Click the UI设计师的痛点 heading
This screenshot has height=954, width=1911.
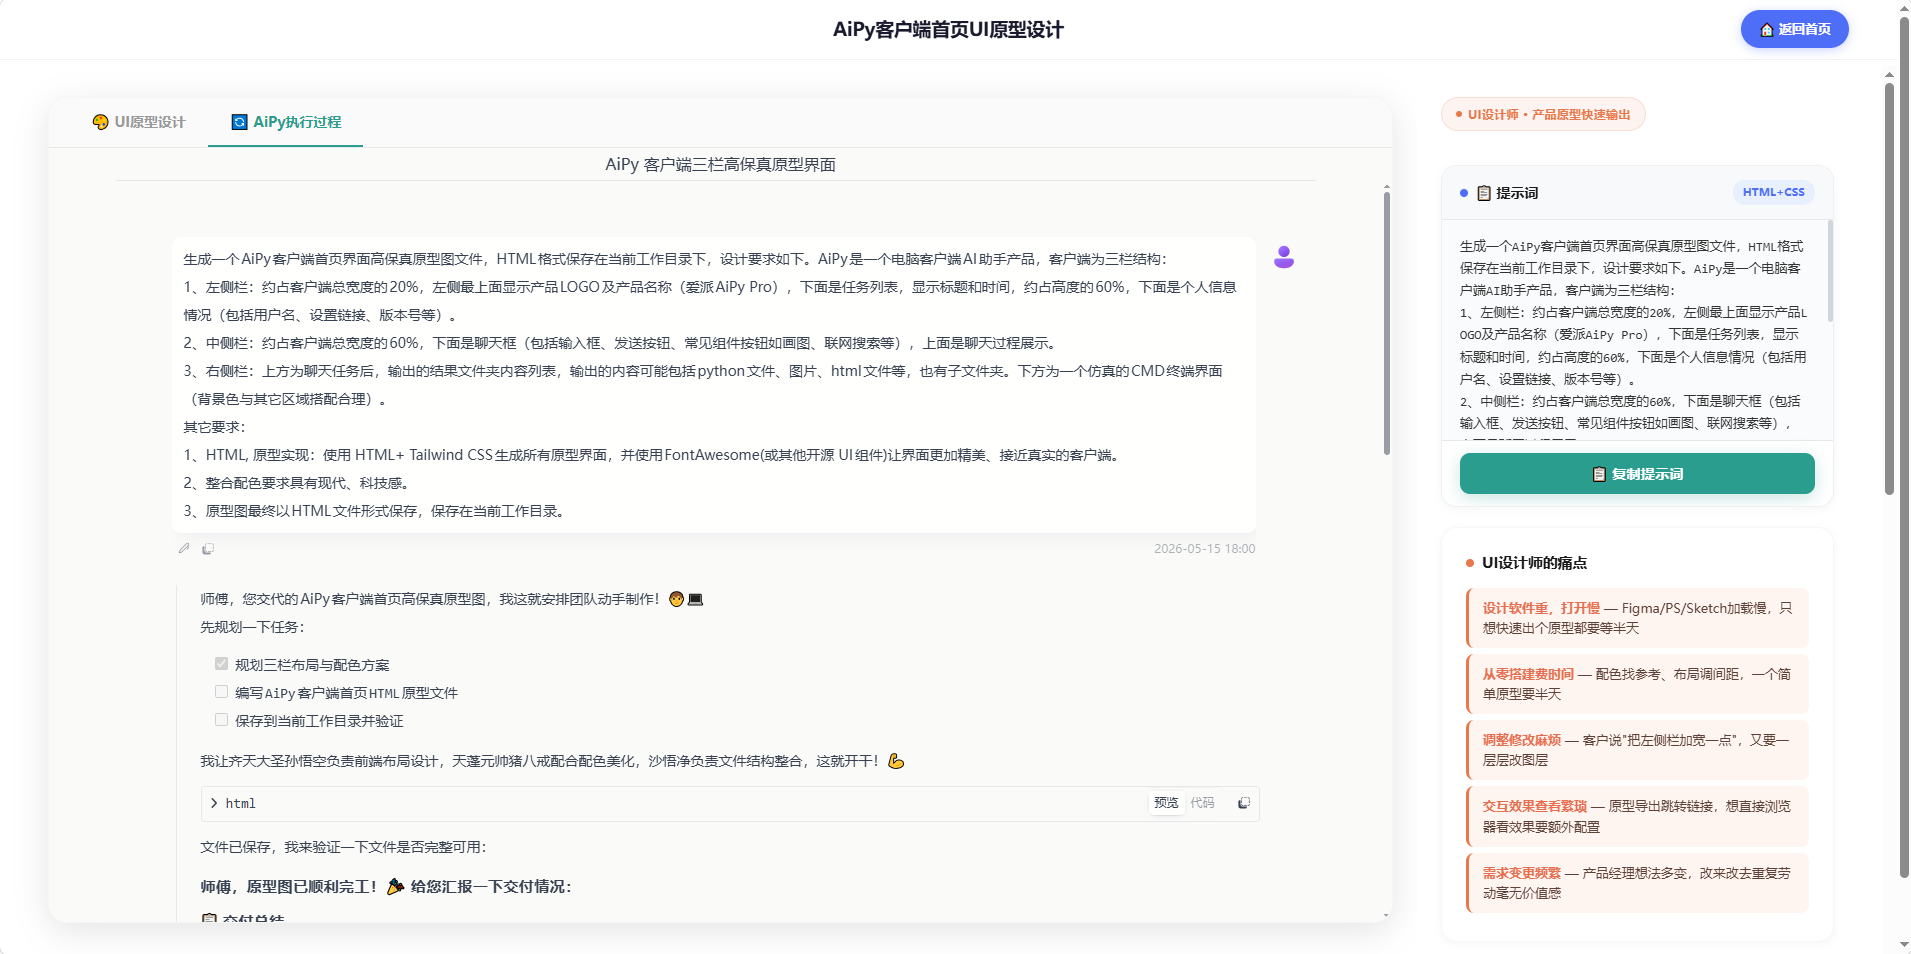click(x=1534, y=563)
